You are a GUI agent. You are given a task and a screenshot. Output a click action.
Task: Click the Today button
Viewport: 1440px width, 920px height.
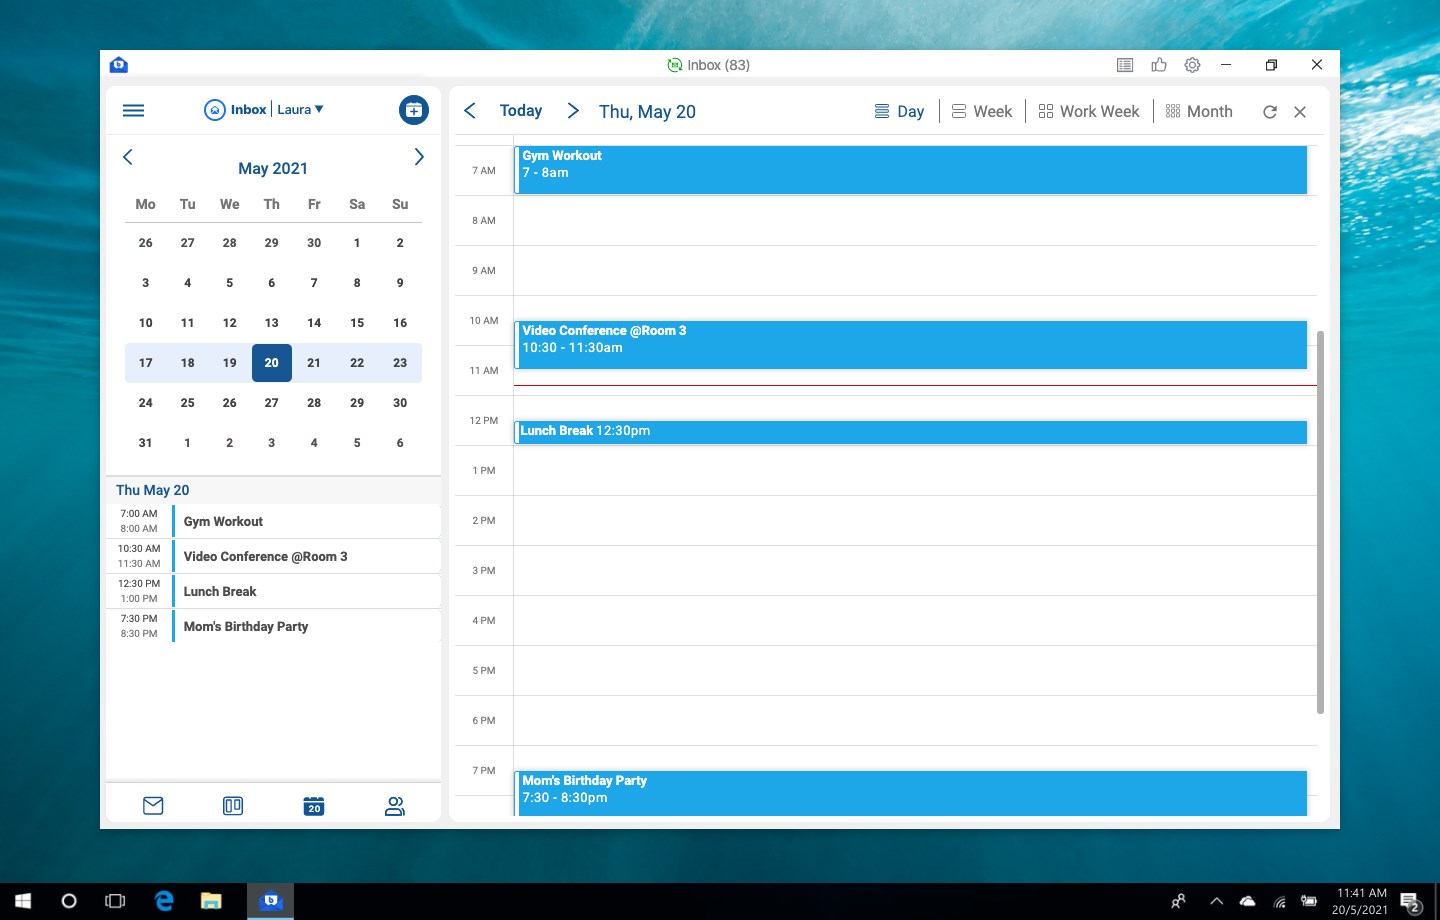[x=521, y=111]
